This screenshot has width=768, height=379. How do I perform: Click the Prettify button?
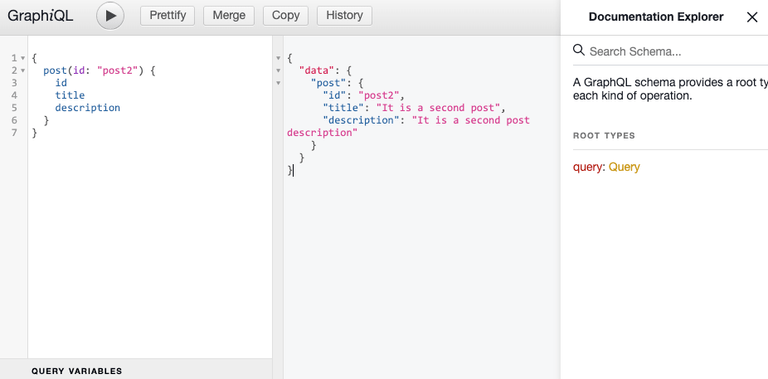168,16
